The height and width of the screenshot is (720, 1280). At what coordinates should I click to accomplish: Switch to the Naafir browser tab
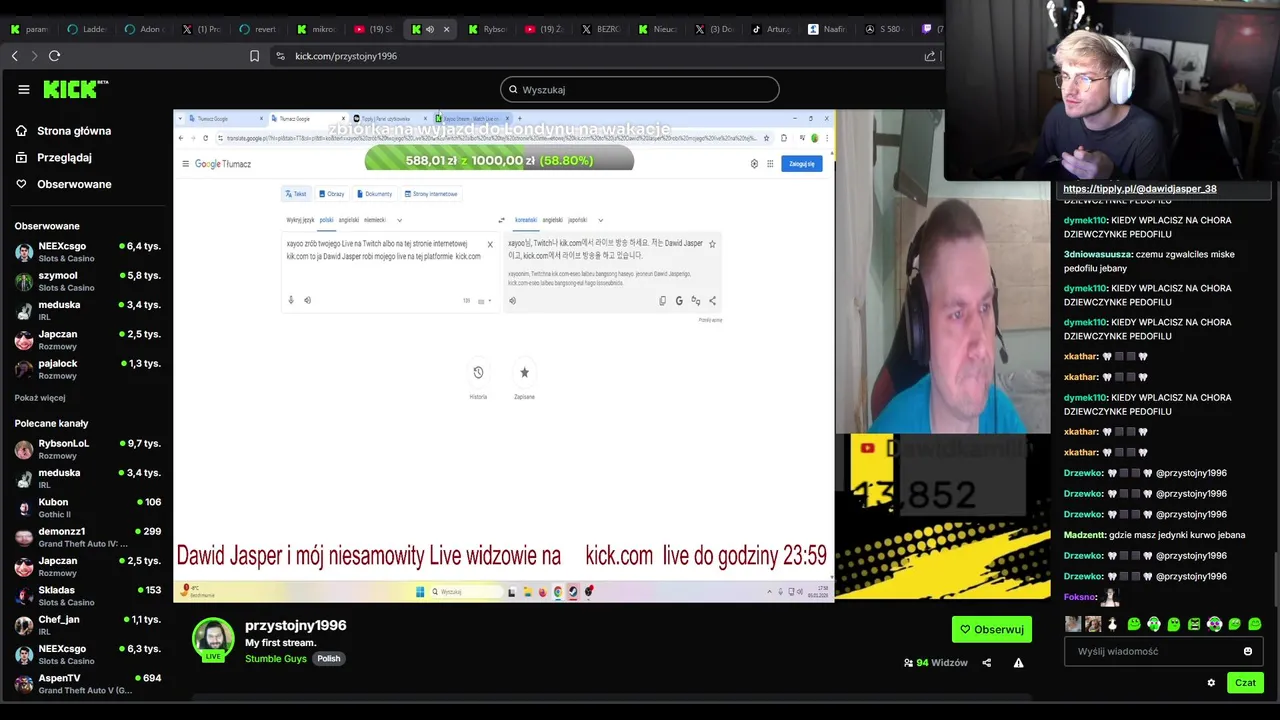827,29
